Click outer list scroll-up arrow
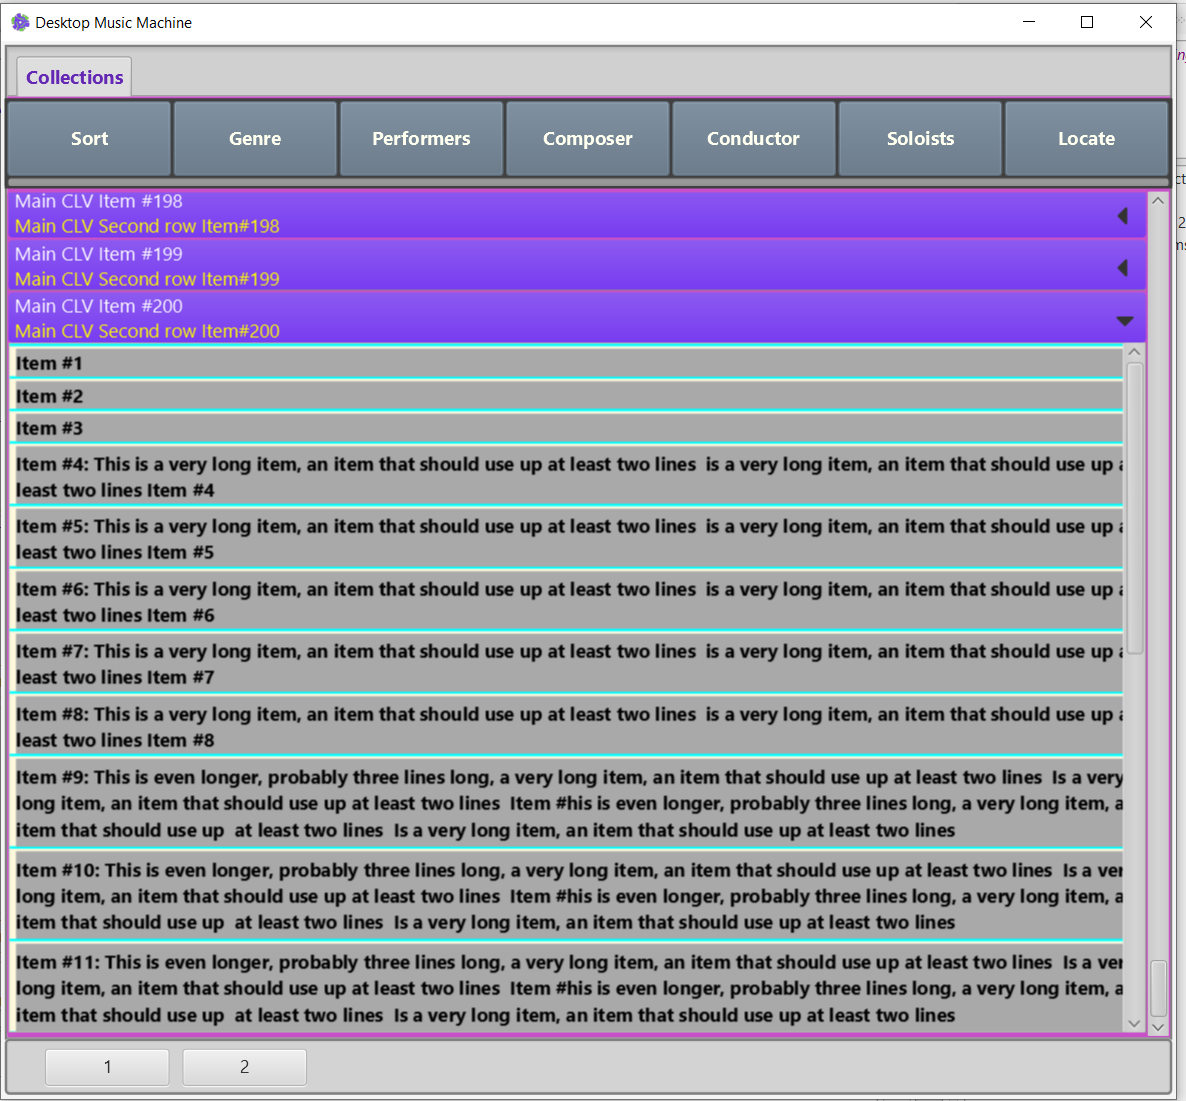Image resolution: width=1186 pixels, height=1101 pixels. [x=1158, y=201]
